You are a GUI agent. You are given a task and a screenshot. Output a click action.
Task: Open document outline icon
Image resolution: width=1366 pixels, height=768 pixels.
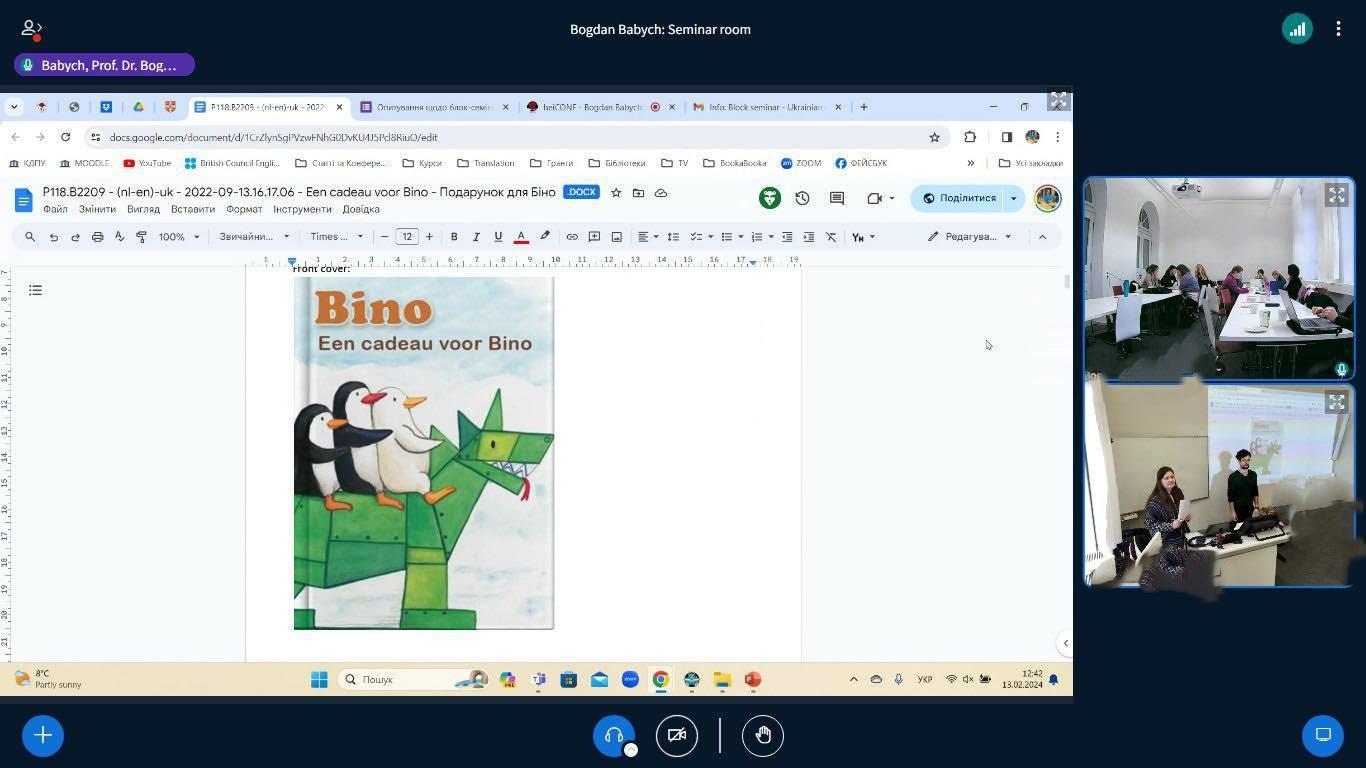click(x=35, y=290)
